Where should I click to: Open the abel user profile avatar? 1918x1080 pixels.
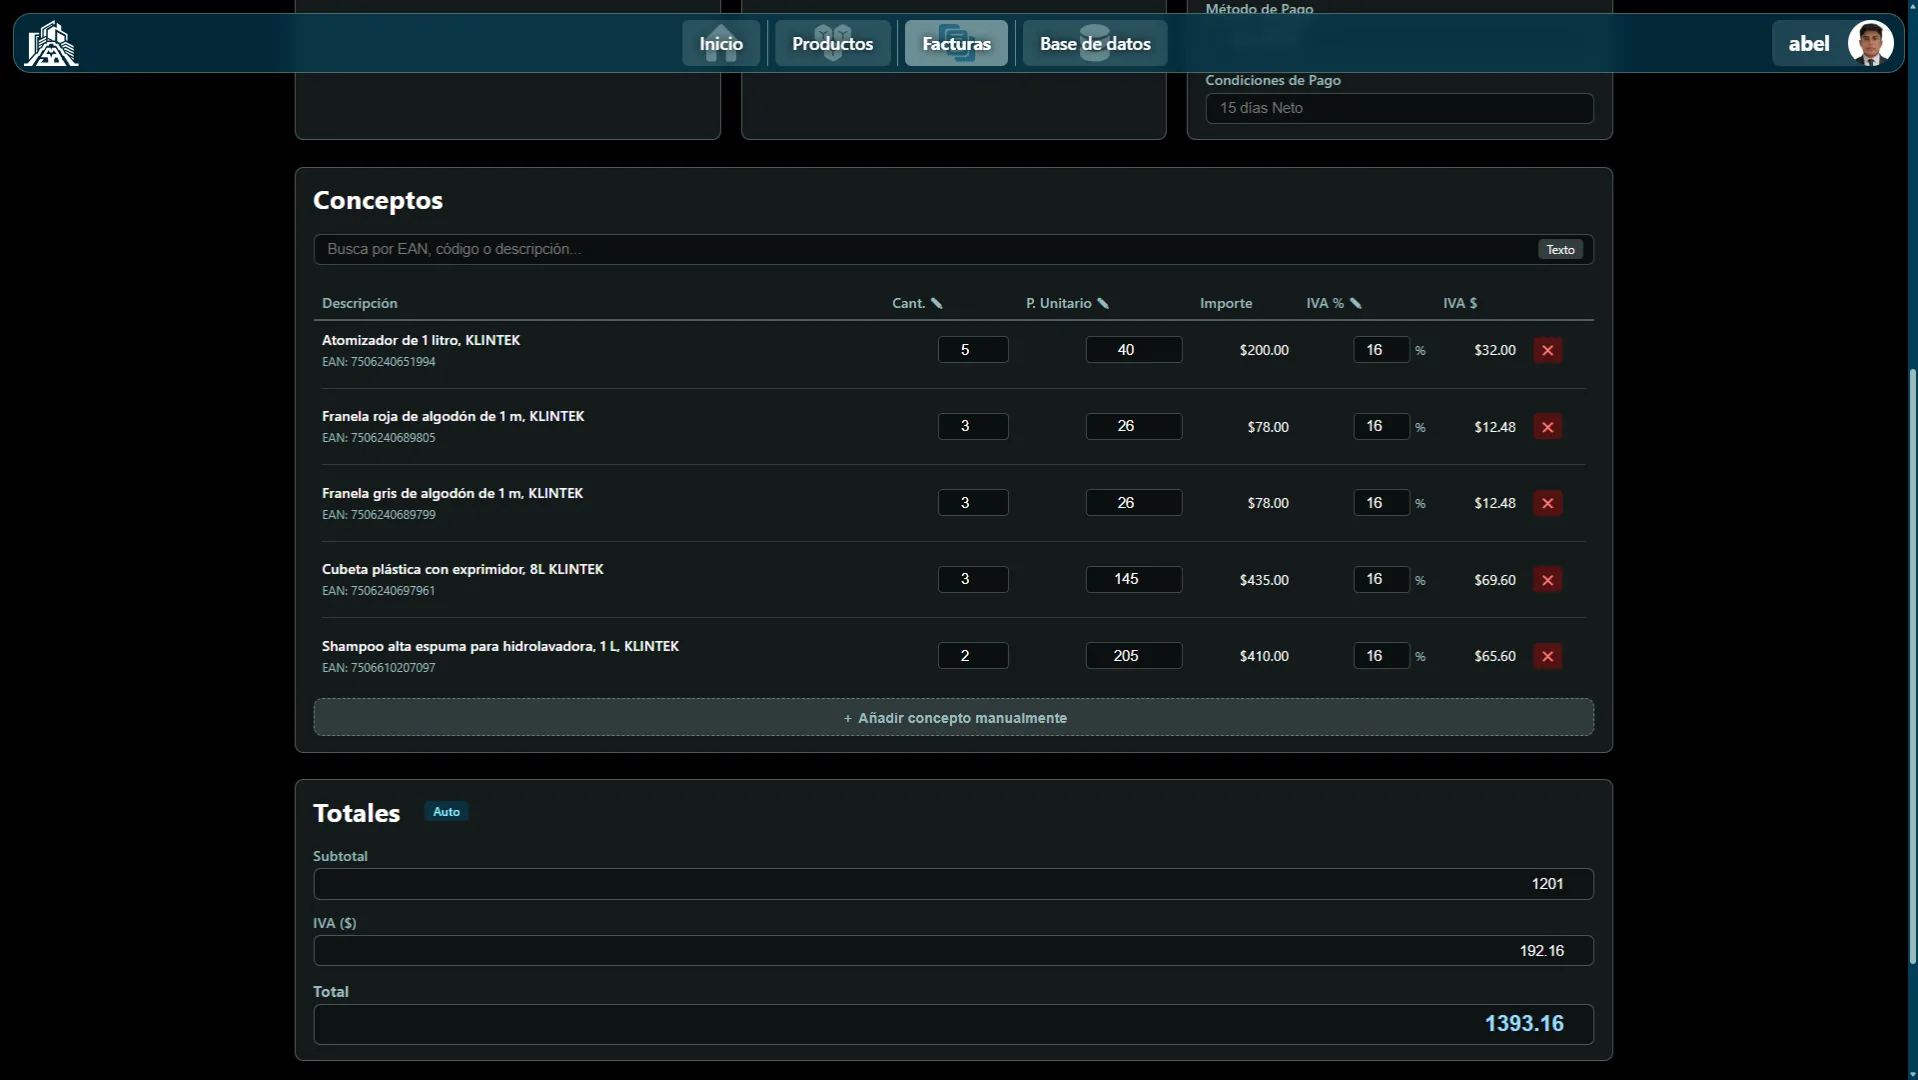point(1870,43)
